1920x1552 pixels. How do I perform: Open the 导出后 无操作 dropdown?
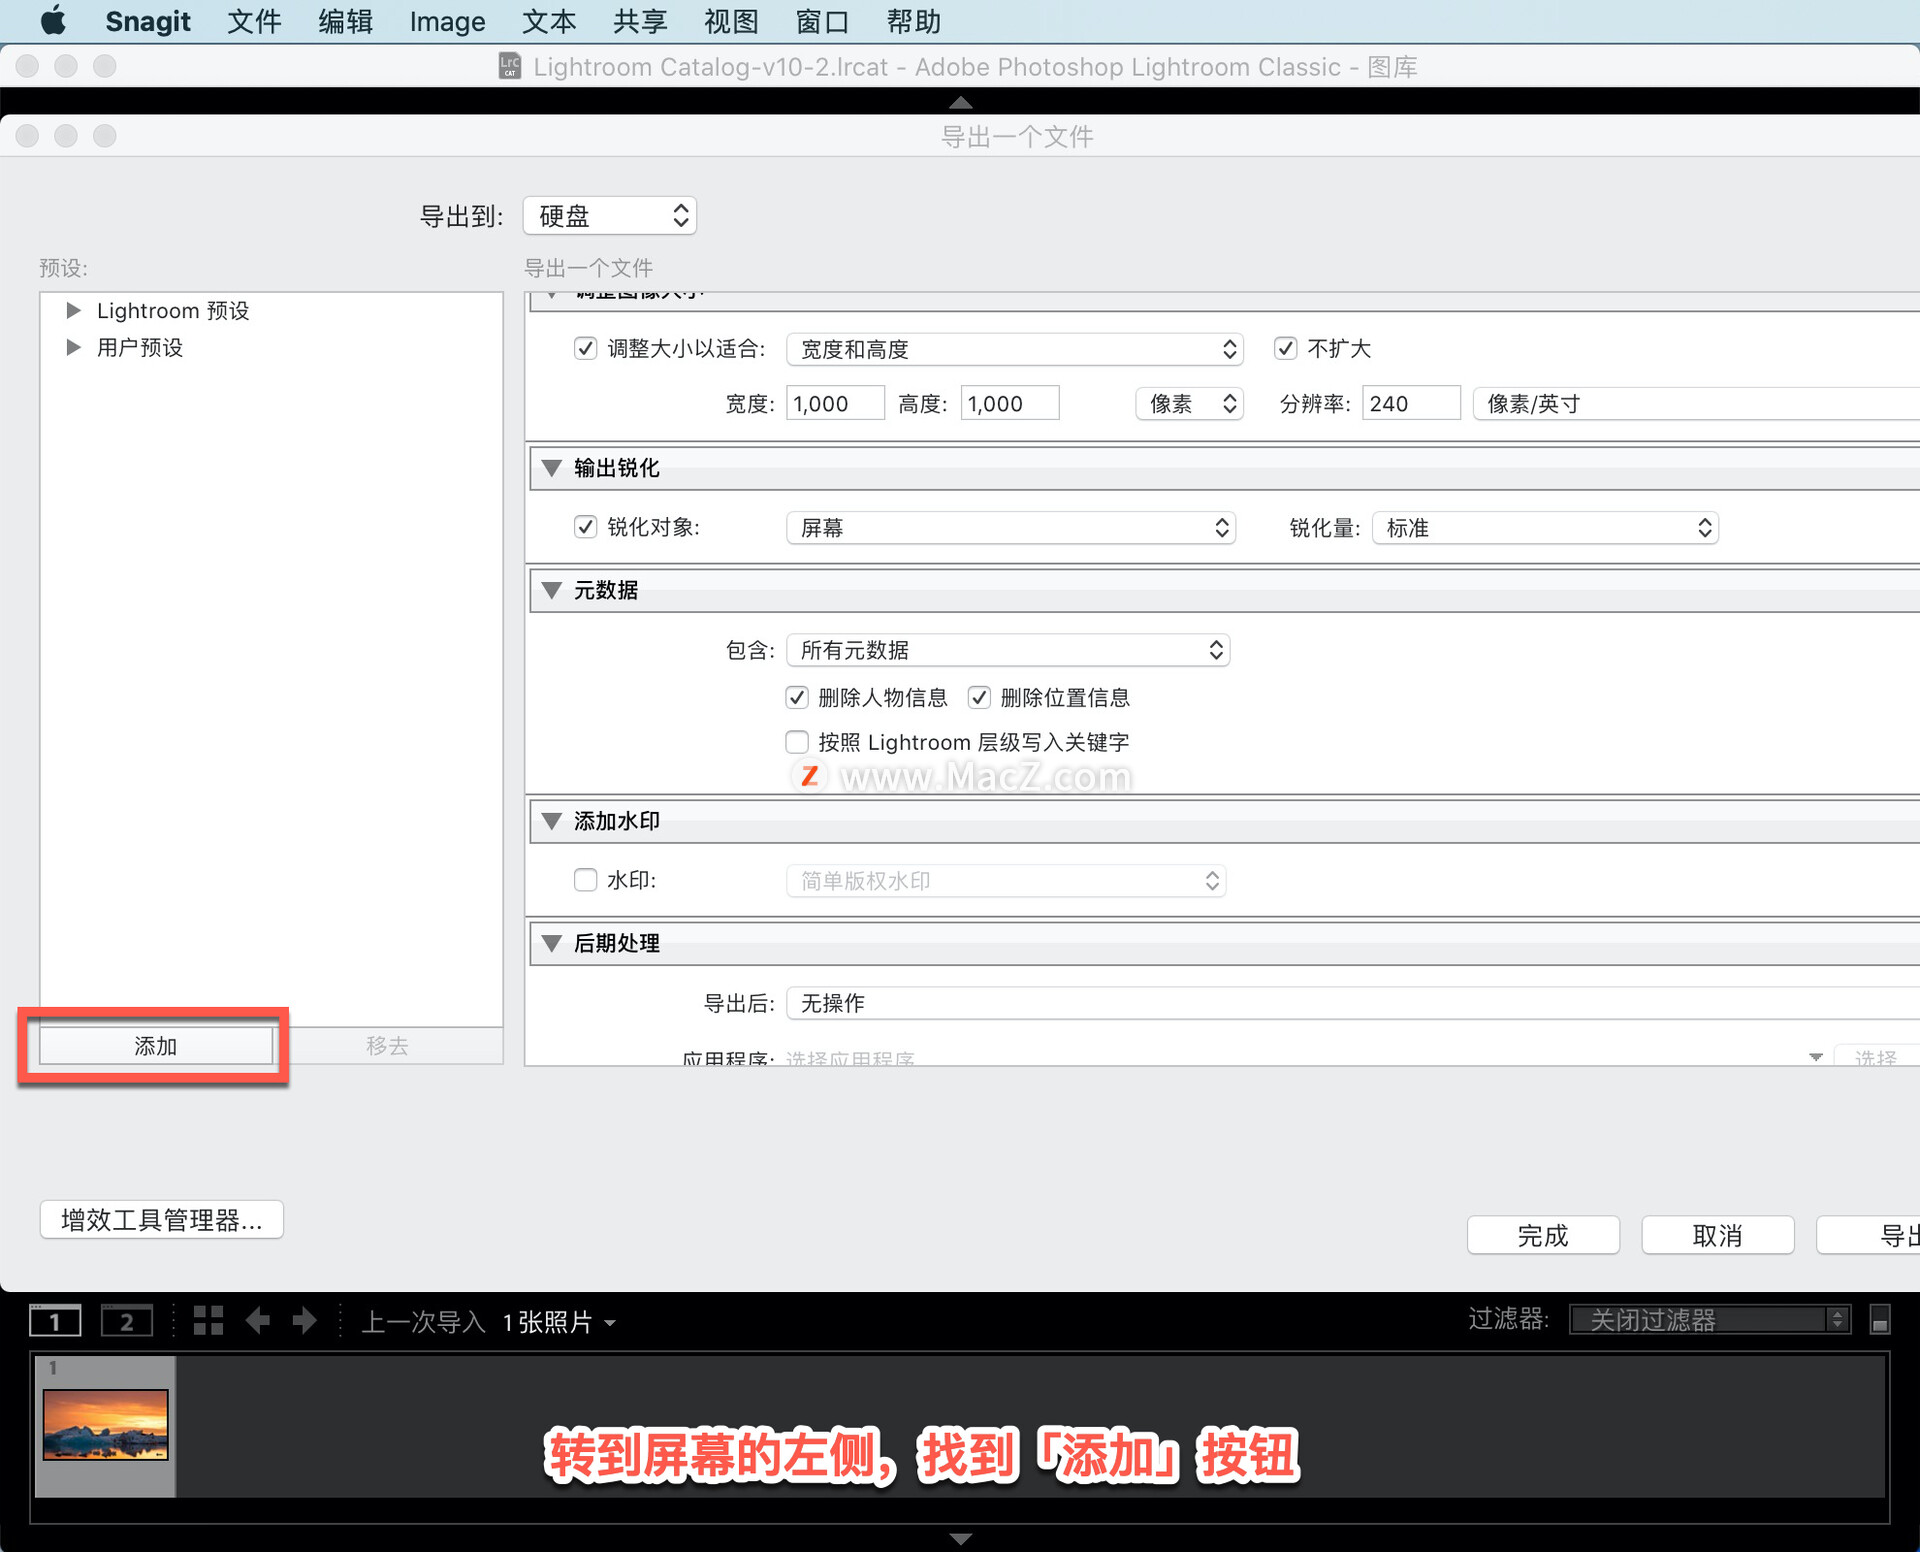click(1353, 1003)
